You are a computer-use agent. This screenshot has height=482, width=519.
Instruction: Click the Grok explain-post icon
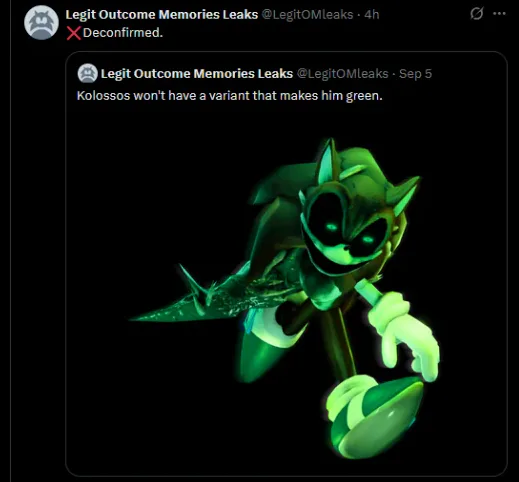coord(477,14)
